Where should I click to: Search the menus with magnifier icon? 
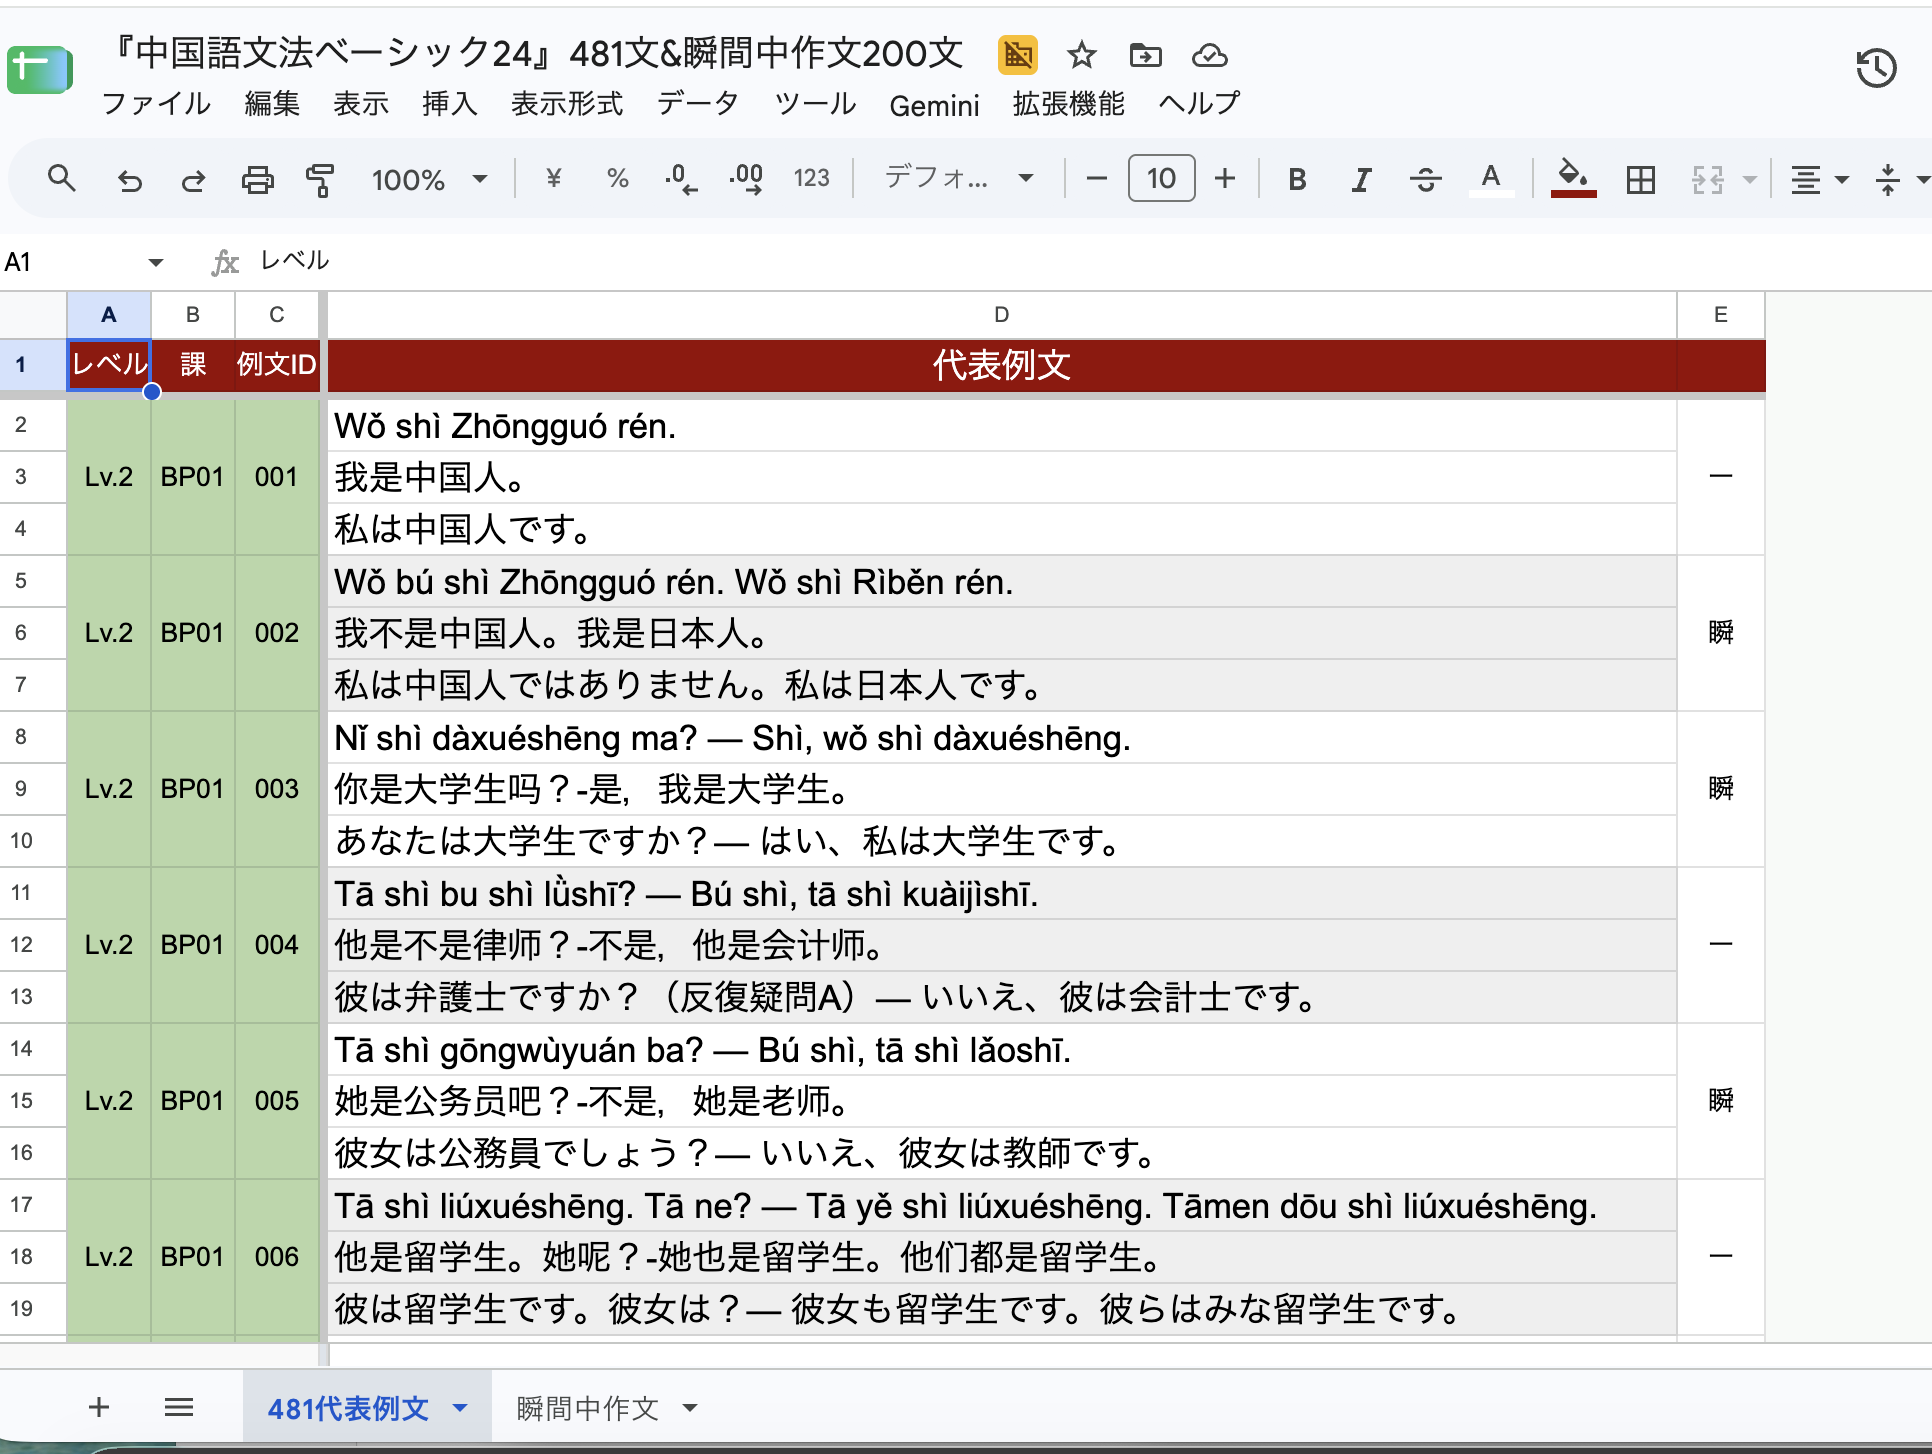coord(62,179)
